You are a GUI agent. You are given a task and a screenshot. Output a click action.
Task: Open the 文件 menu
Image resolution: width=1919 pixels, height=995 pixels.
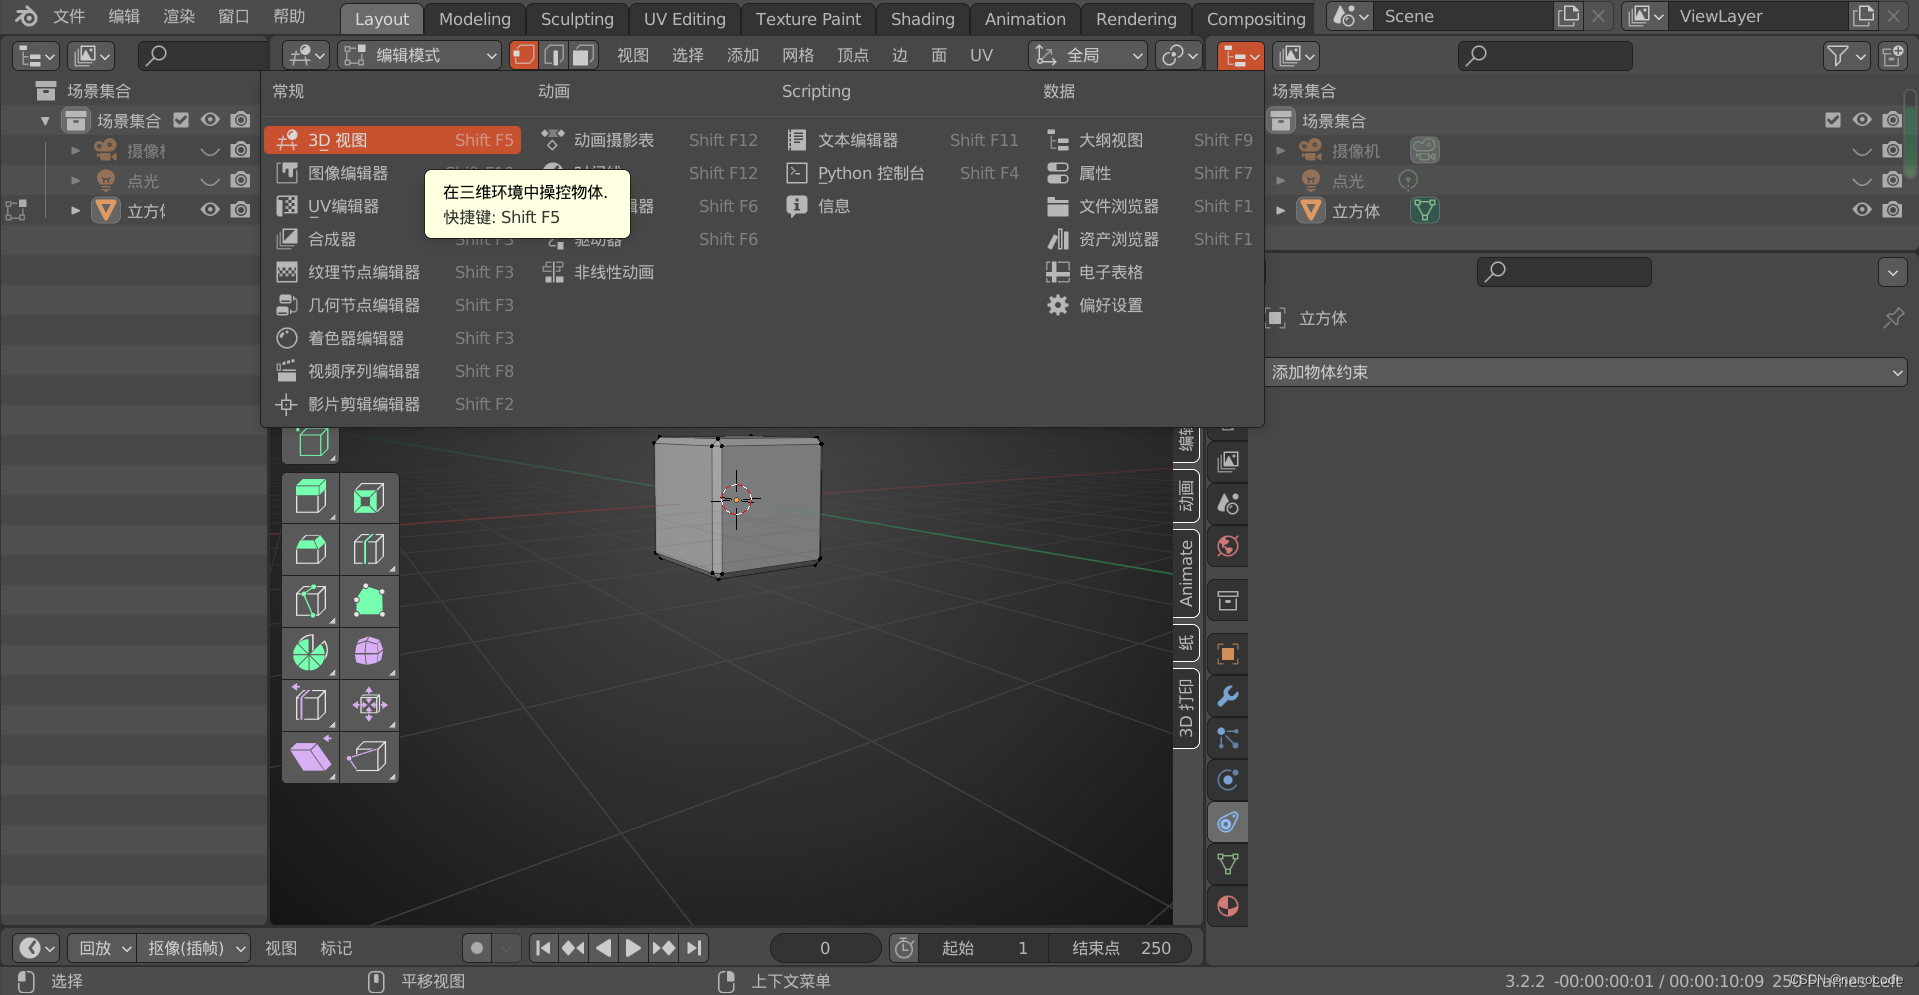pyautogui.click(x=69, y=16)
